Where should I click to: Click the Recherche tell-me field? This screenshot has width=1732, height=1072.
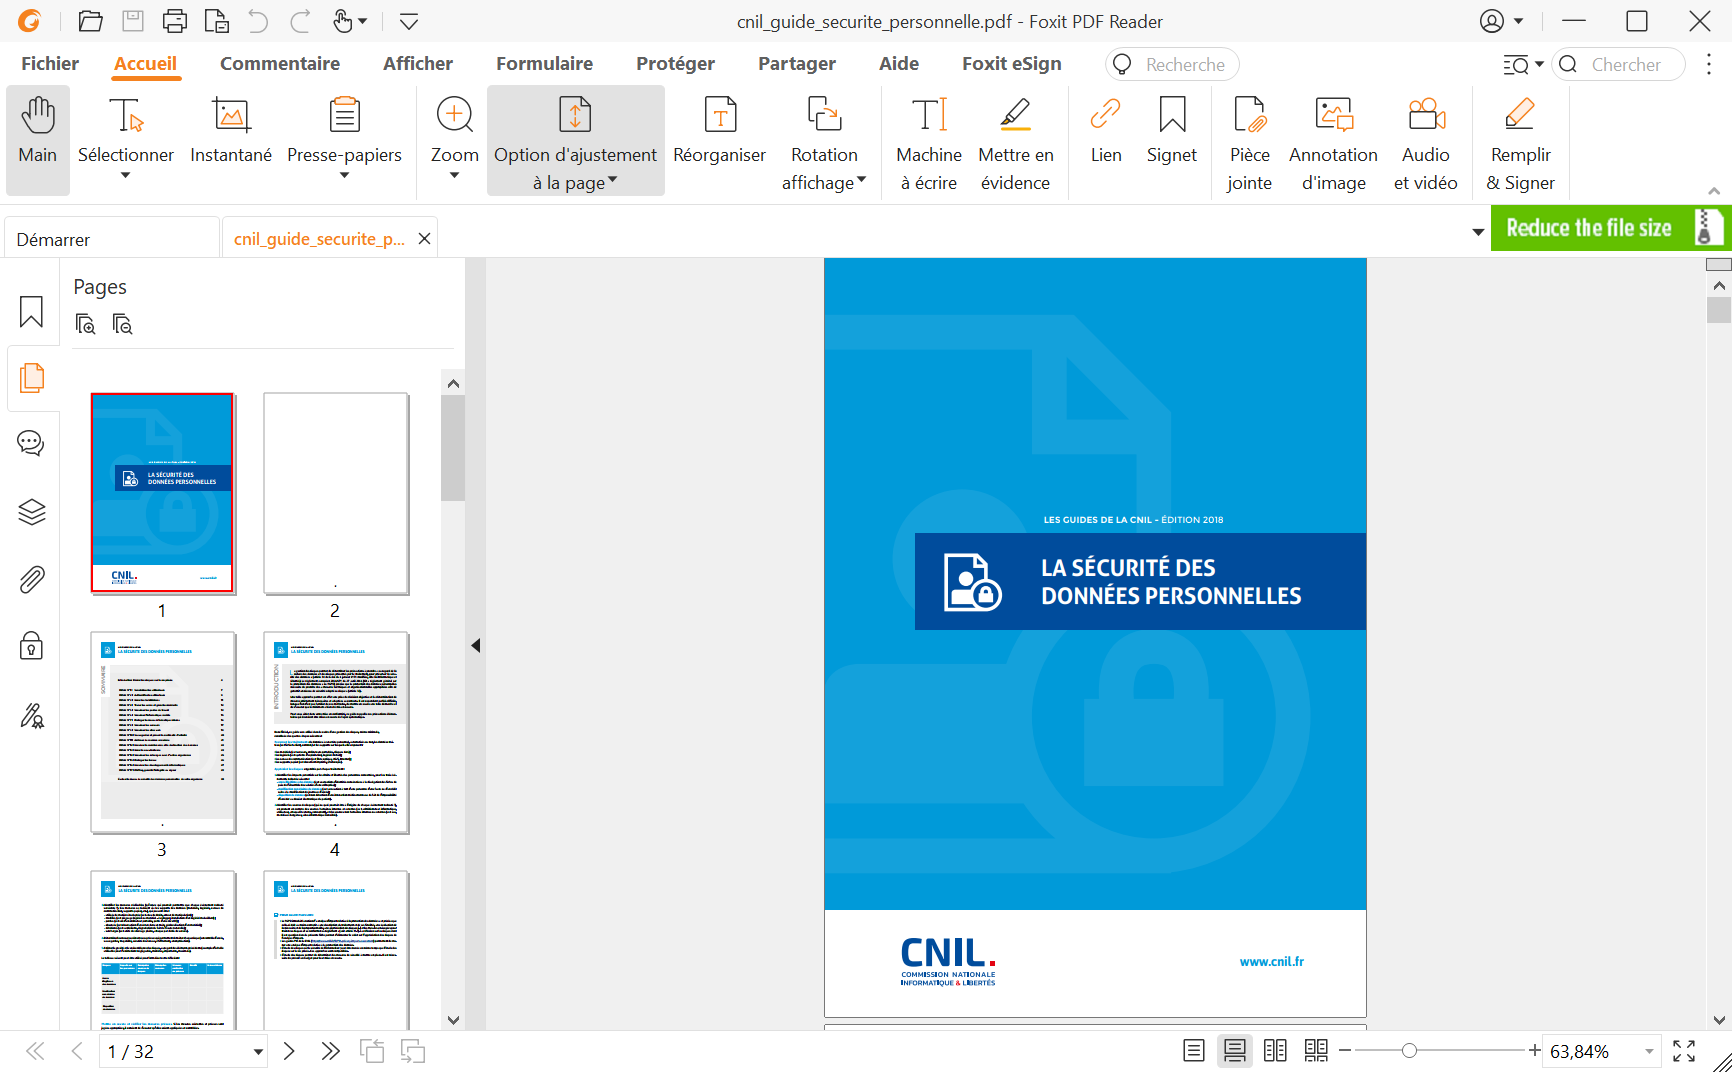point(1172,64)
